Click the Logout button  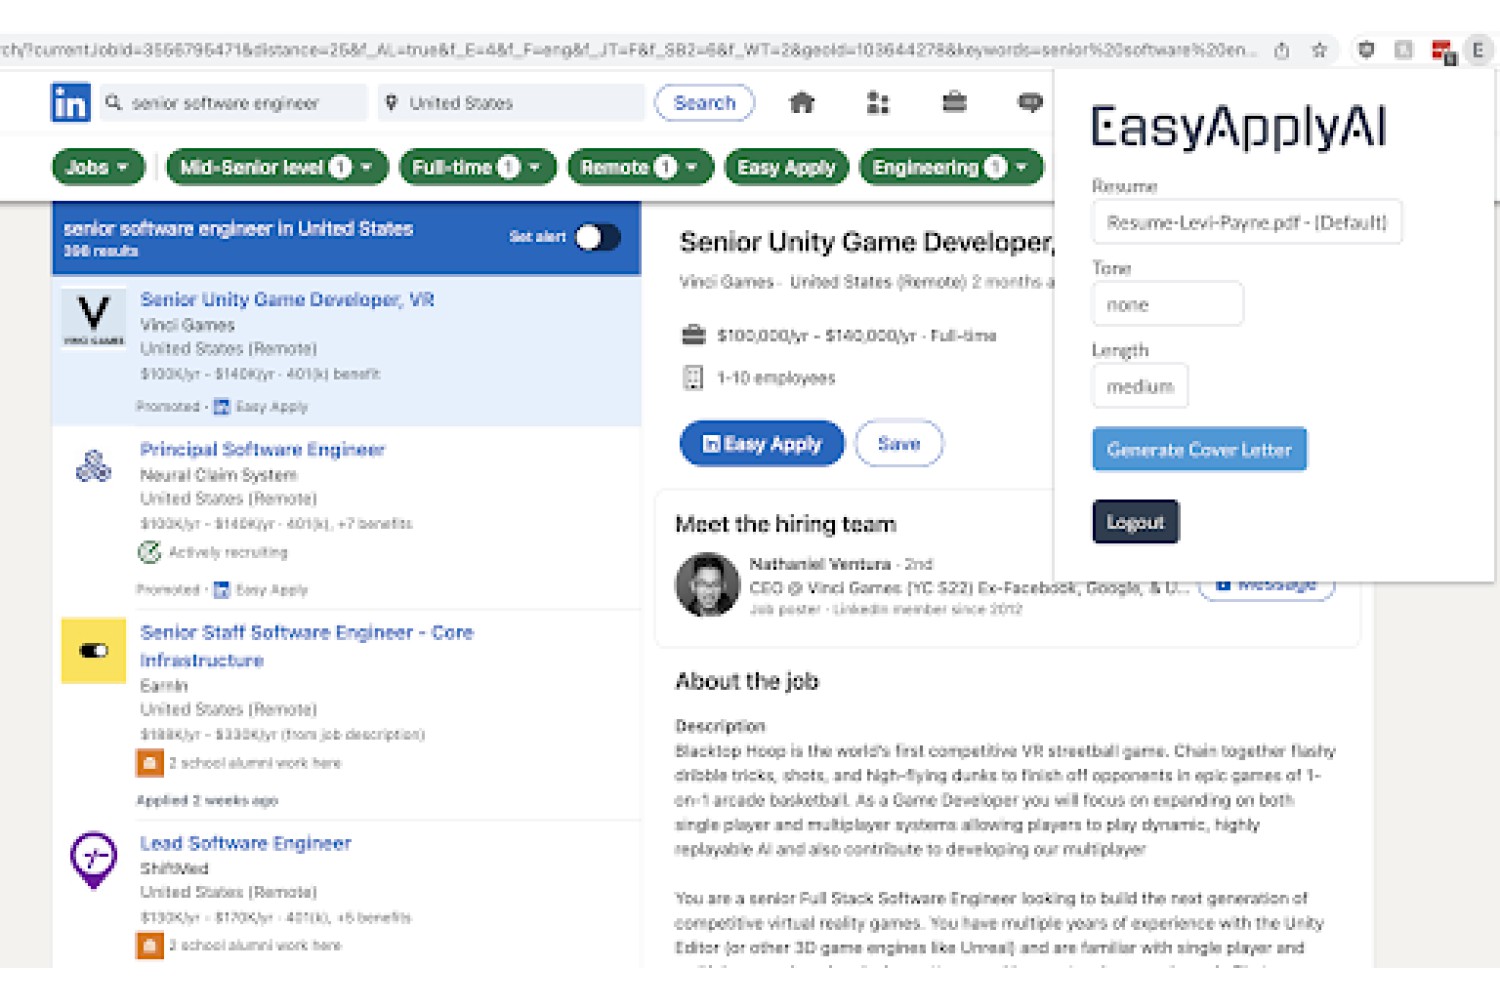1135,522
